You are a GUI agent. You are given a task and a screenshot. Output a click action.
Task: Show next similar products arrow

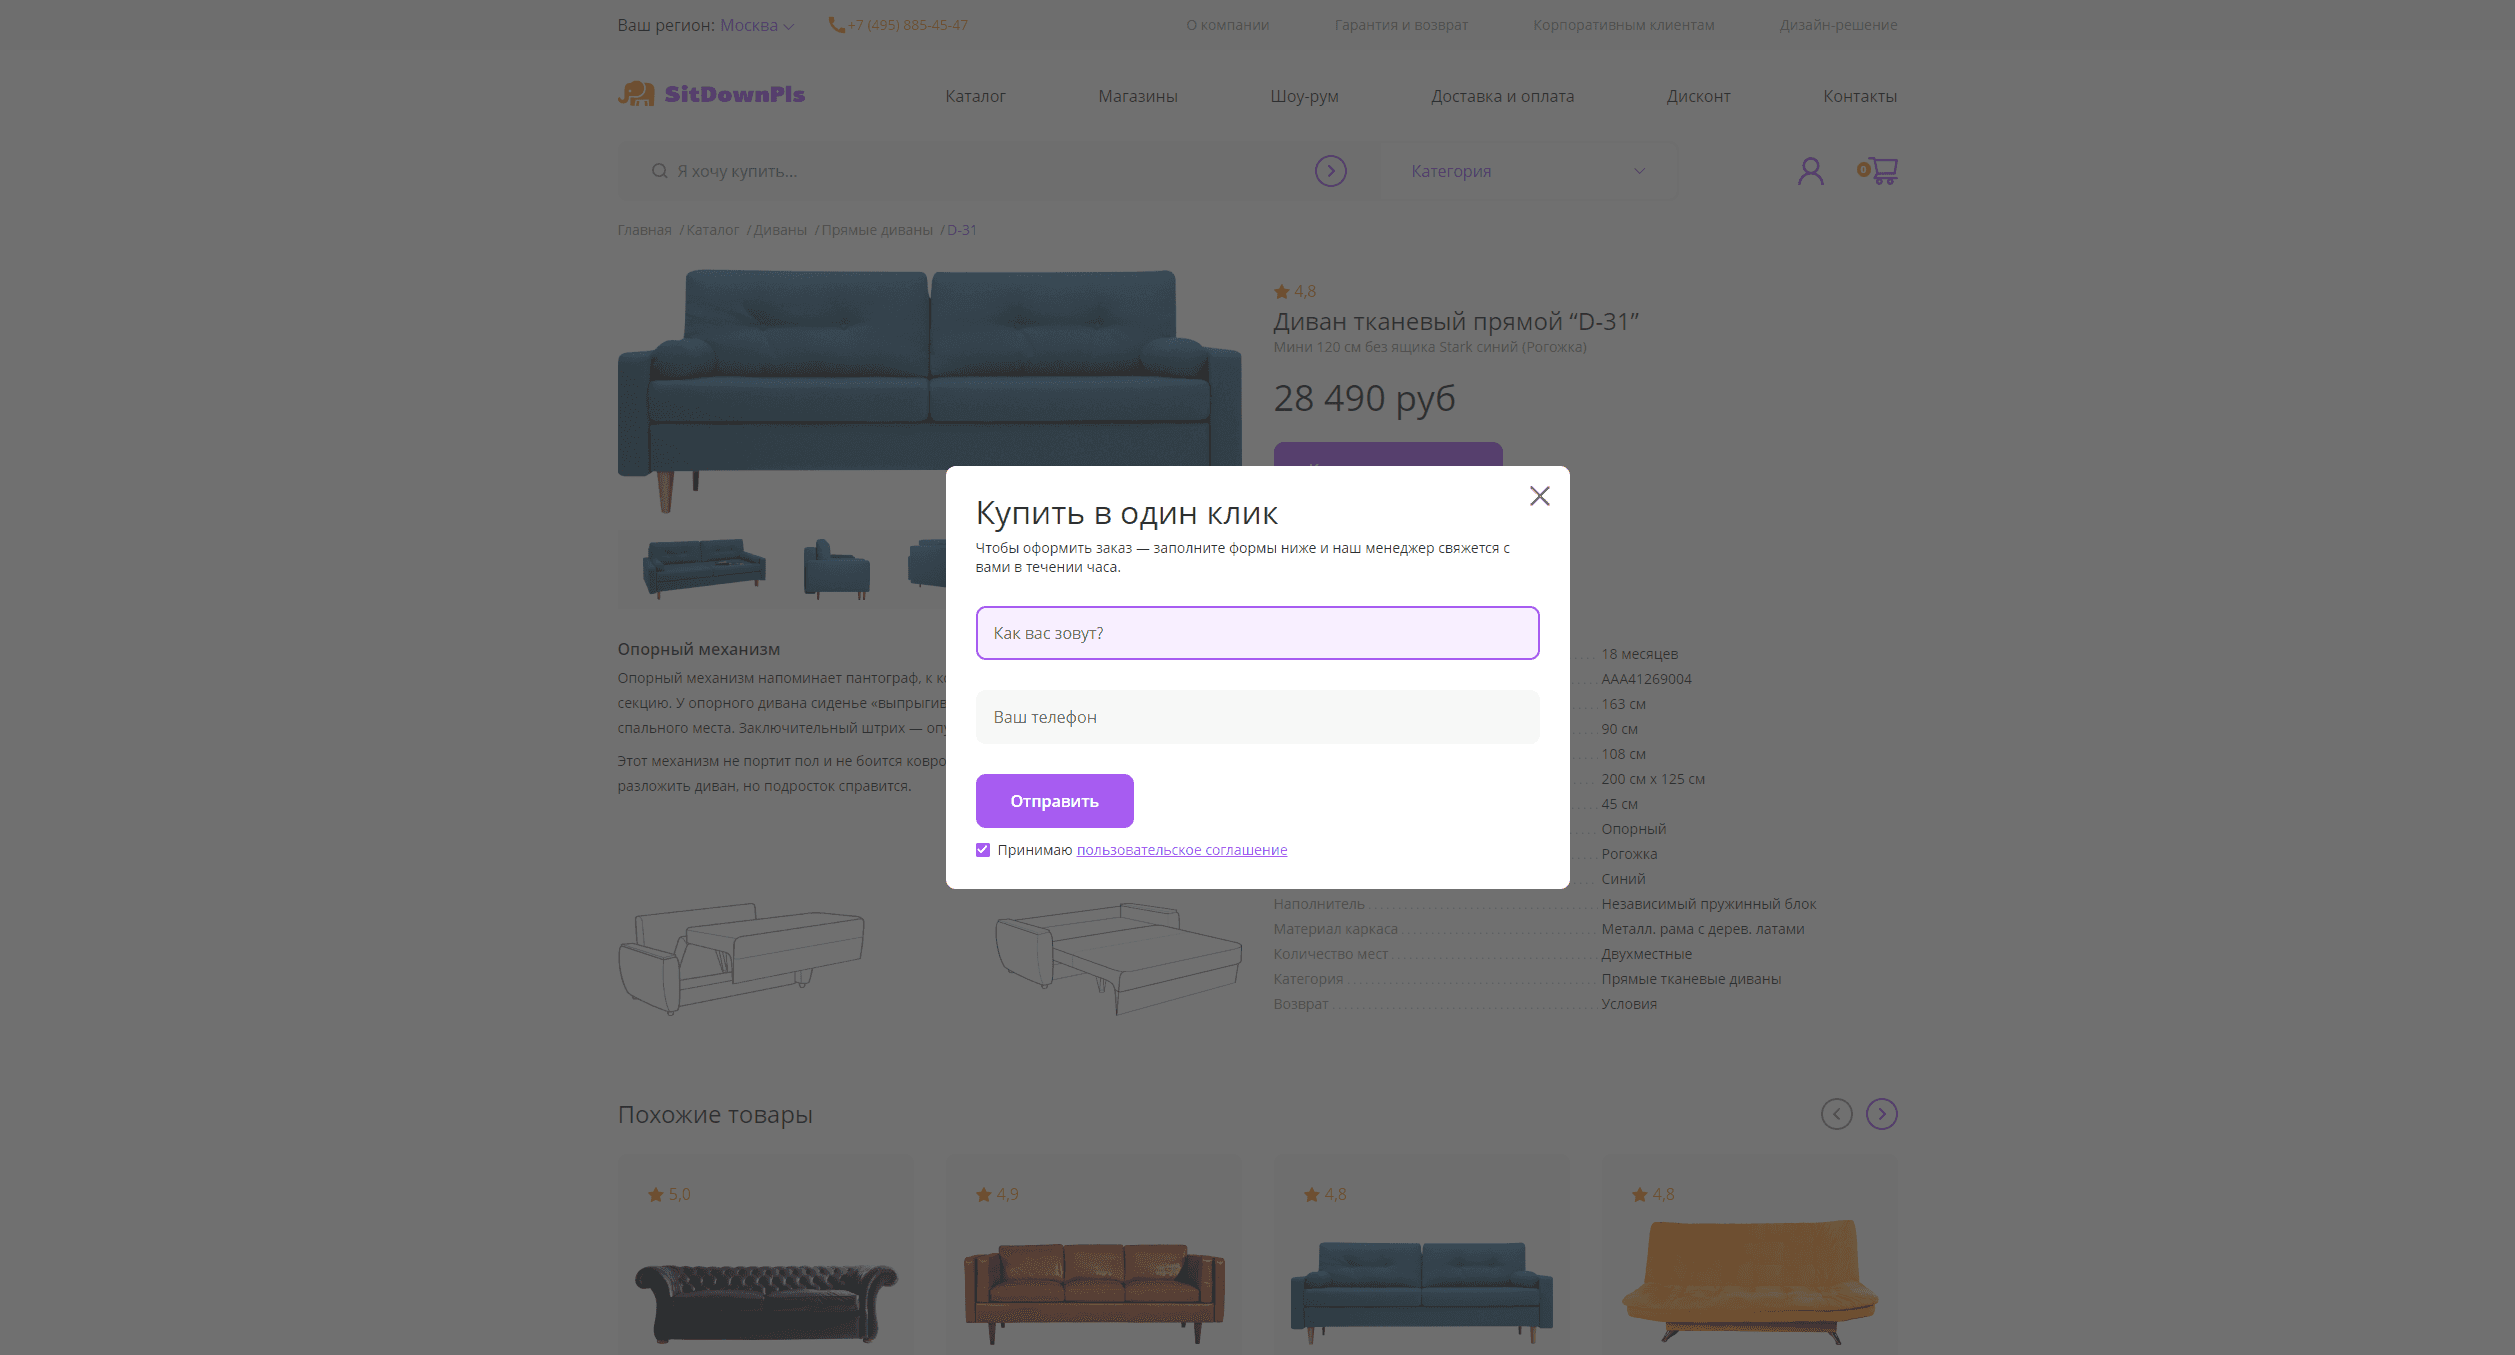pyautogui.click(x=1881, y=1114)
